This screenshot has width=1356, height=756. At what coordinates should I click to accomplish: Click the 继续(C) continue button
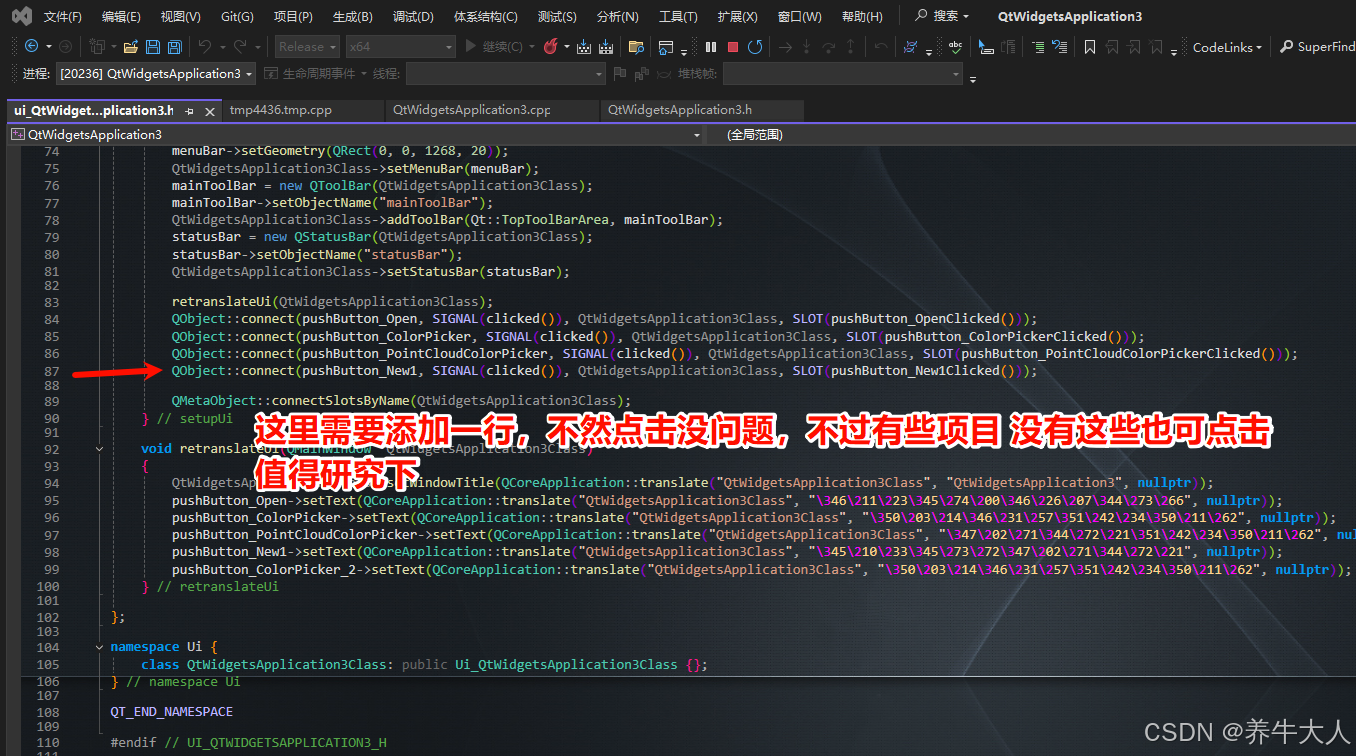(495, 47)
